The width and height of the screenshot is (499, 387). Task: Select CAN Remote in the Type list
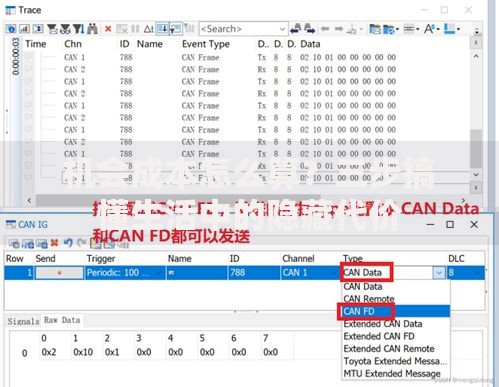click(396, 299)
